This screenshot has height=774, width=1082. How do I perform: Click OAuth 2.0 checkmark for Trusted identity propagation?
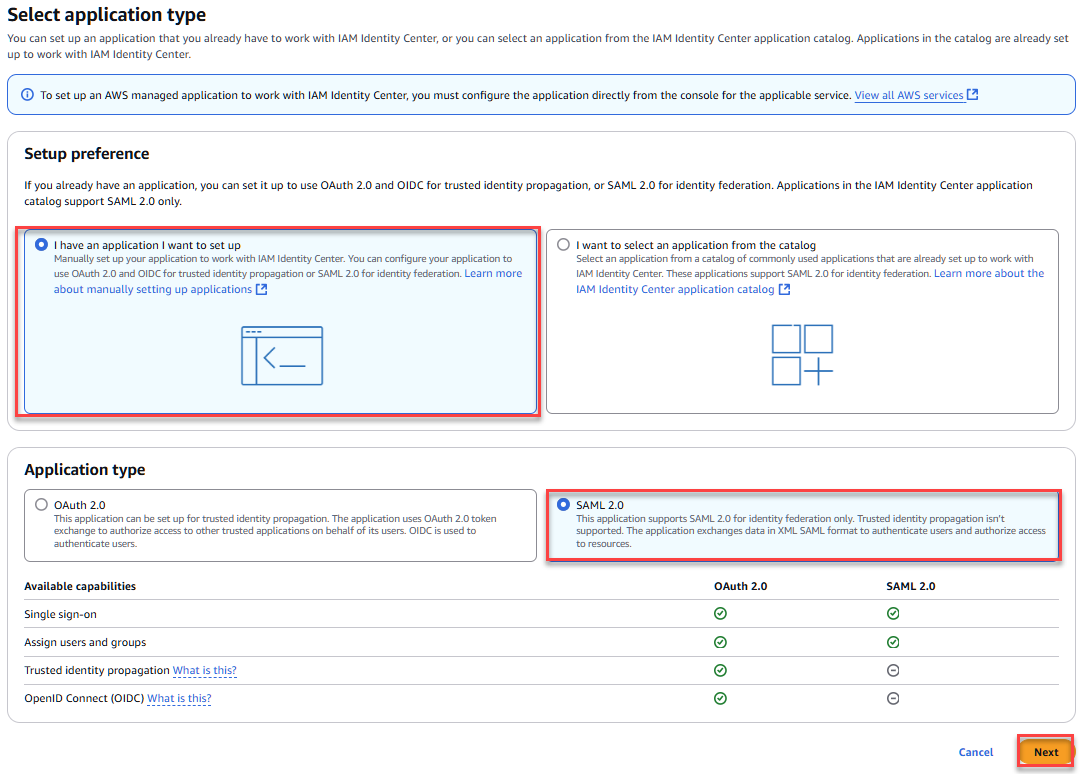[720, 671]
